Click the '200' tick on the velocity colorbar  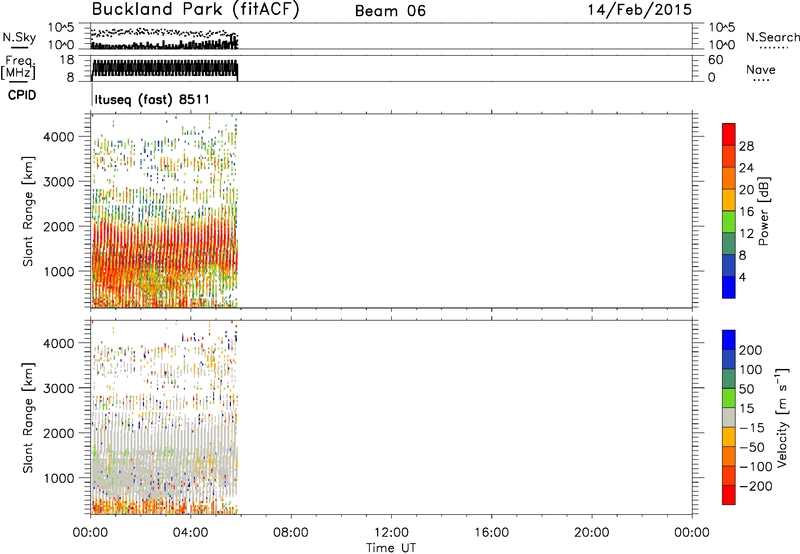751,350
